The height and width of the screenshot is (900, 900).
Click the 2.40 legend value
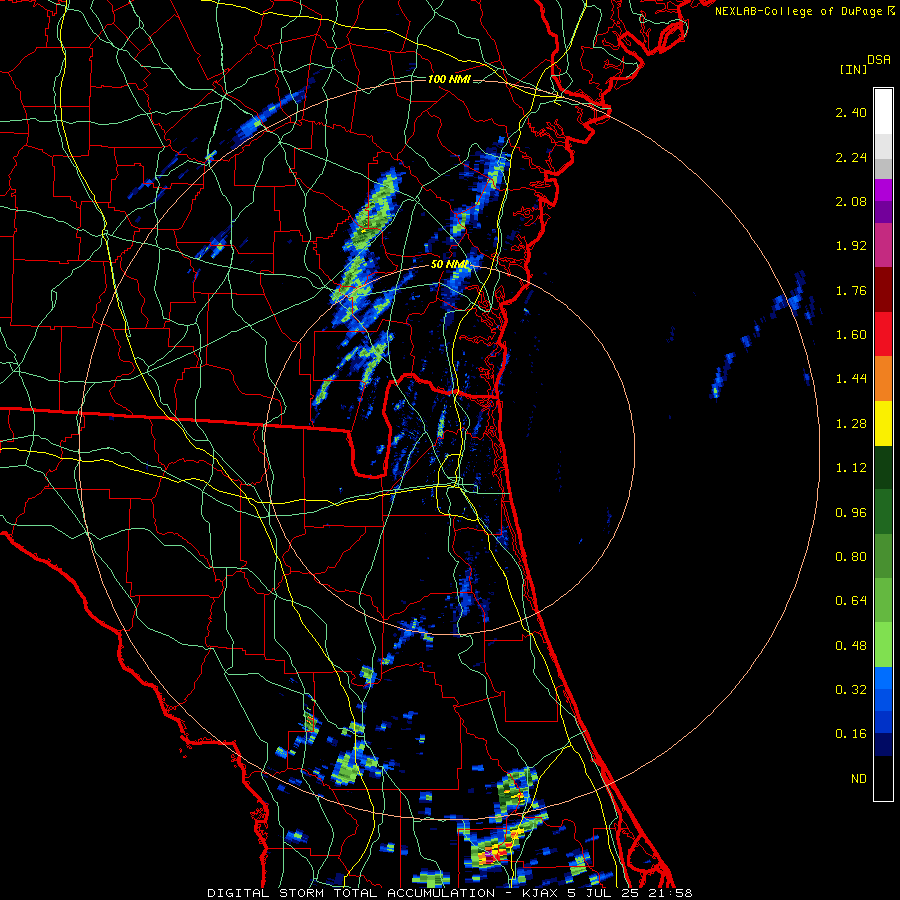click(851, 112)
